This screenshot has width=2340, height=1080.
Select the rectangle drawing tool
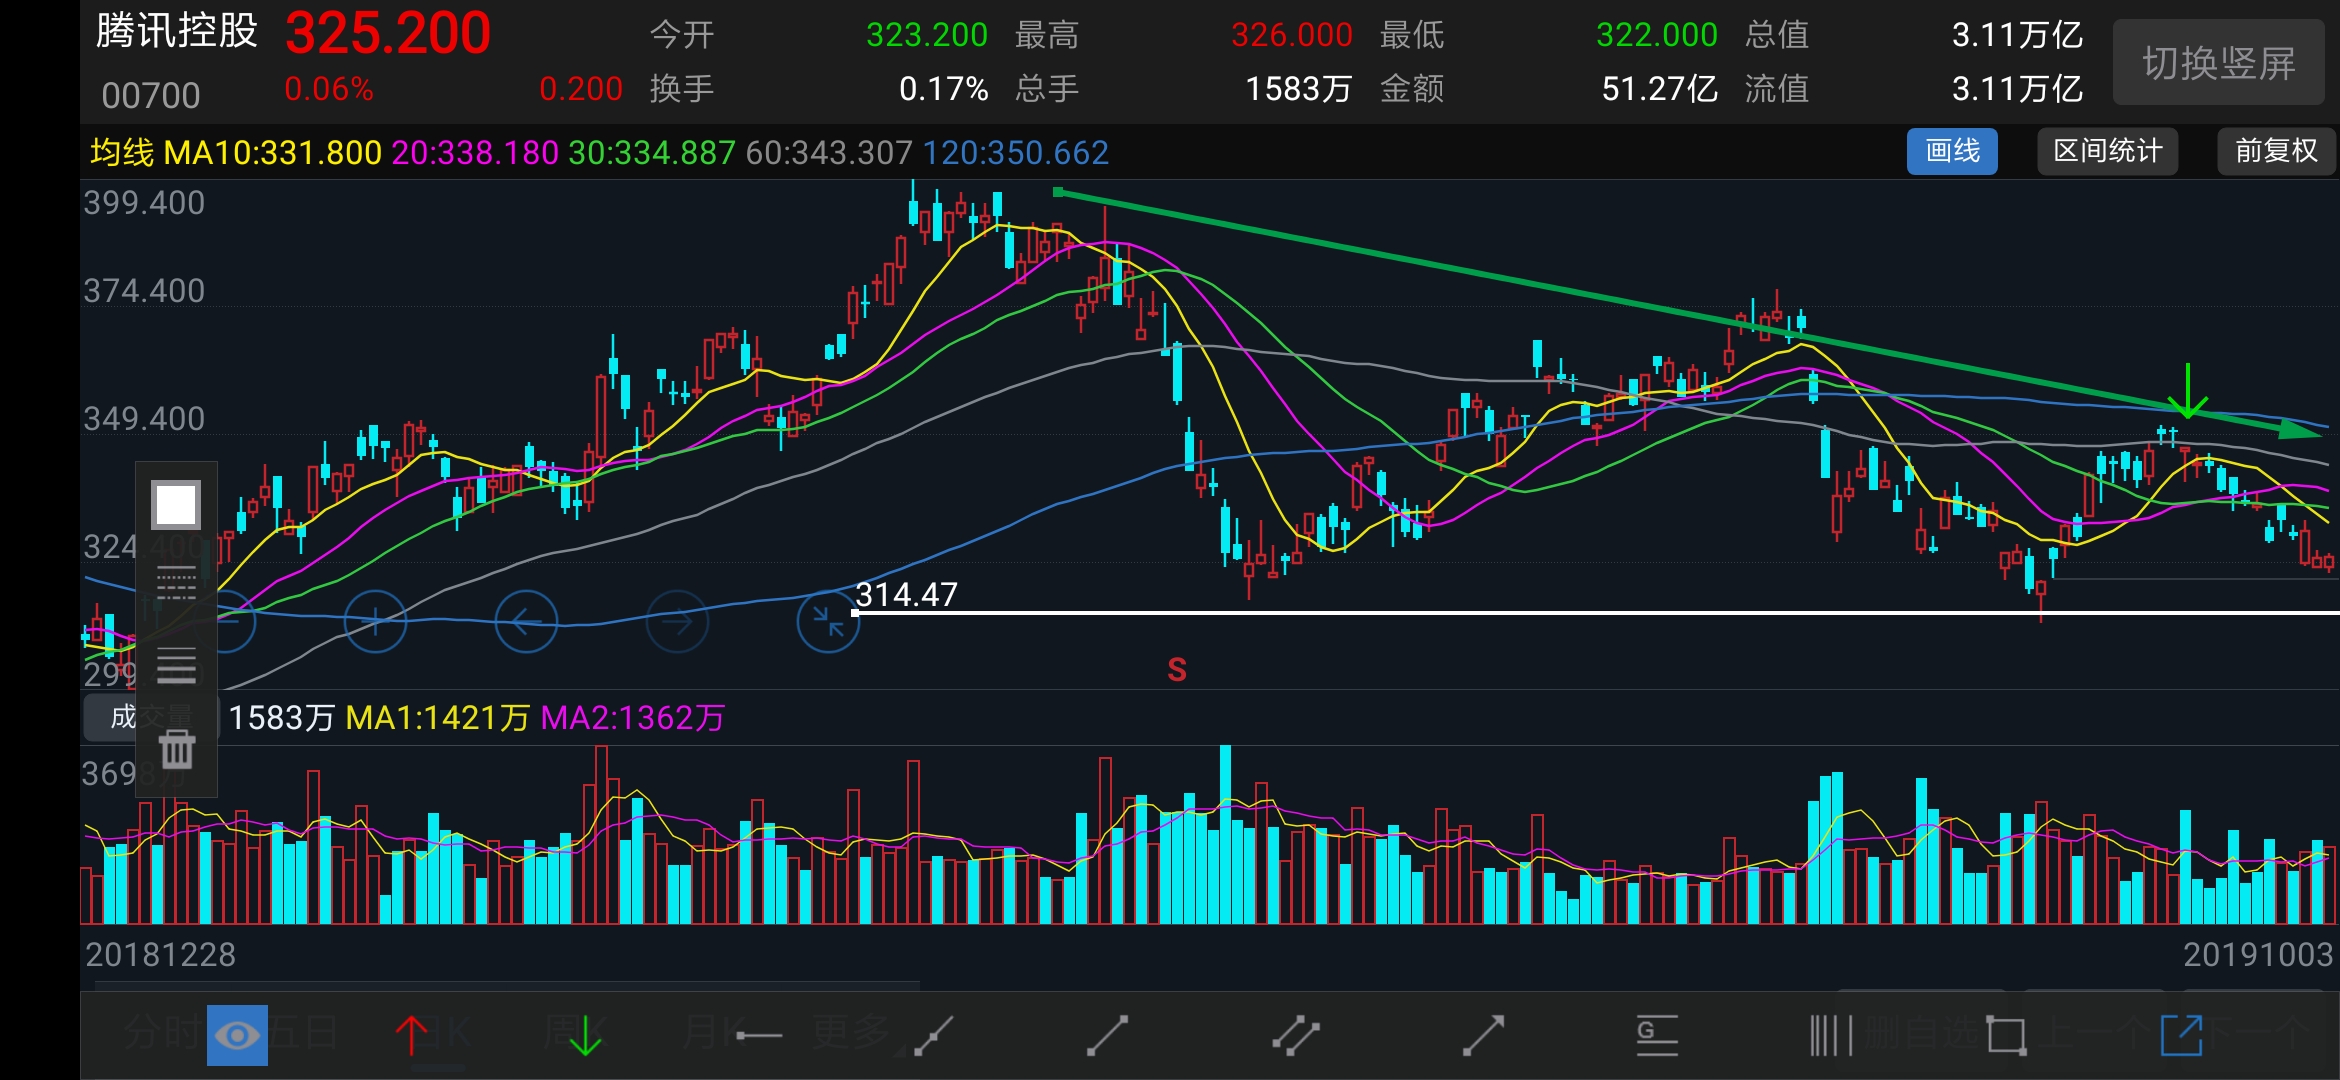(2006, 1035)
